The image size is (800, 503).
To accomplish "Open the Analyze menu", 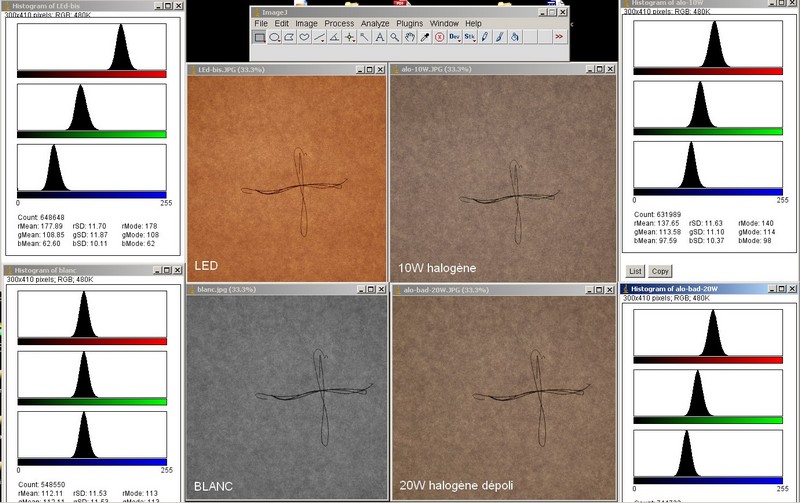I will 375,23.
